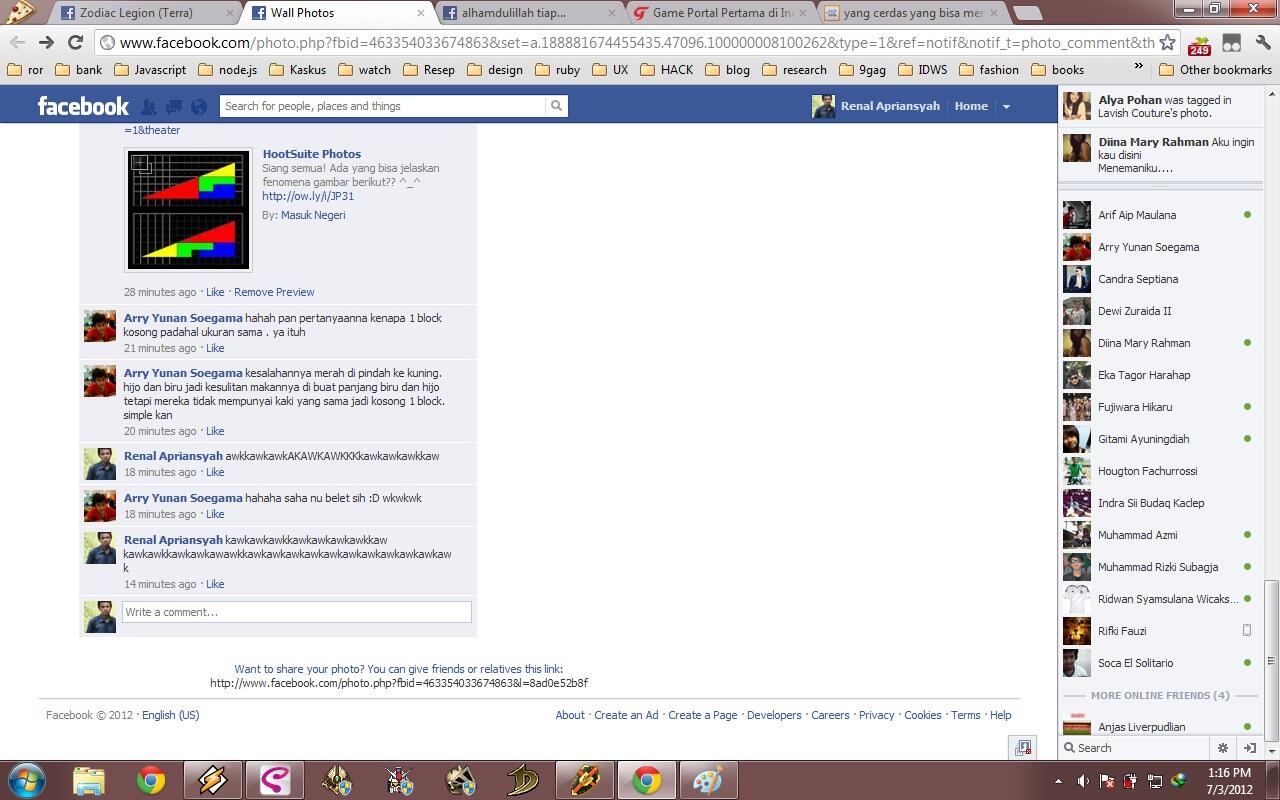1280x800 pixels.
Task: Open the Facebook account dropdown arrow
Action: 1006,107
